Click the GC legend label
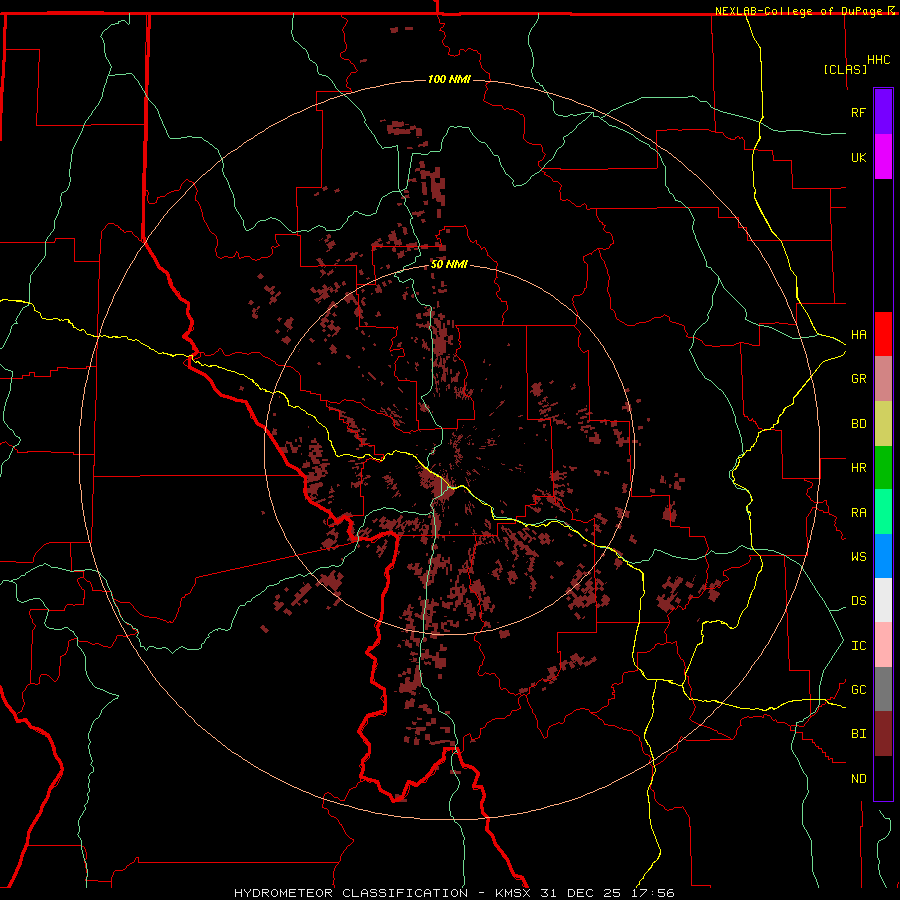This screenshot has width=900, height=900. tap(858, 689)
